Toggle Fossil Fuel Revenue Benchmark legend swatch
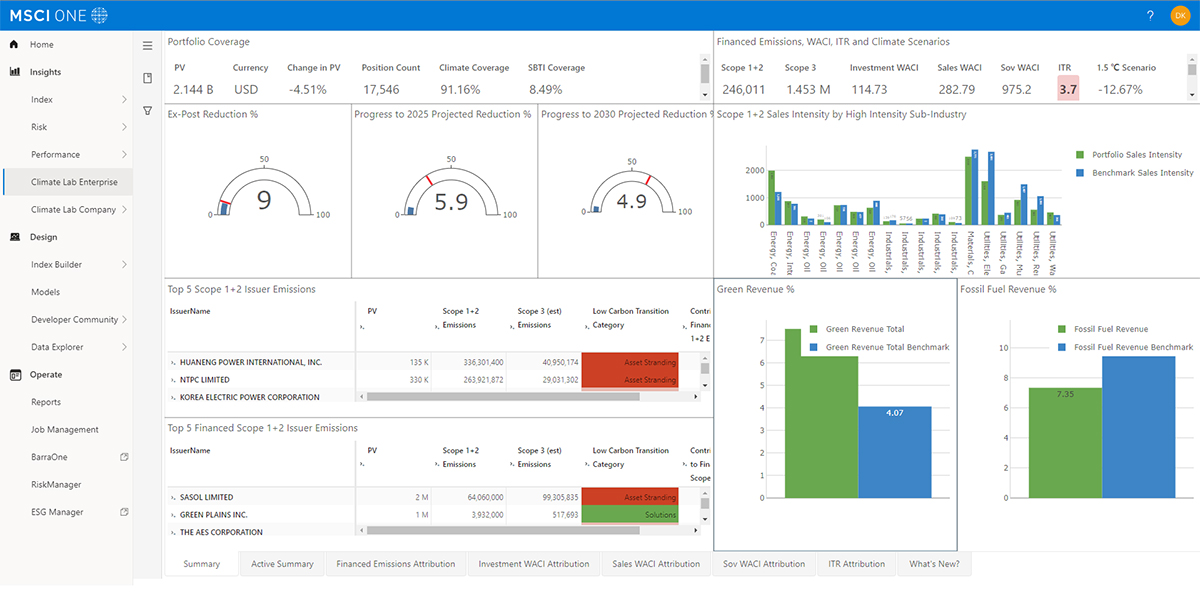The image size is (1200, 600). 1063,347
